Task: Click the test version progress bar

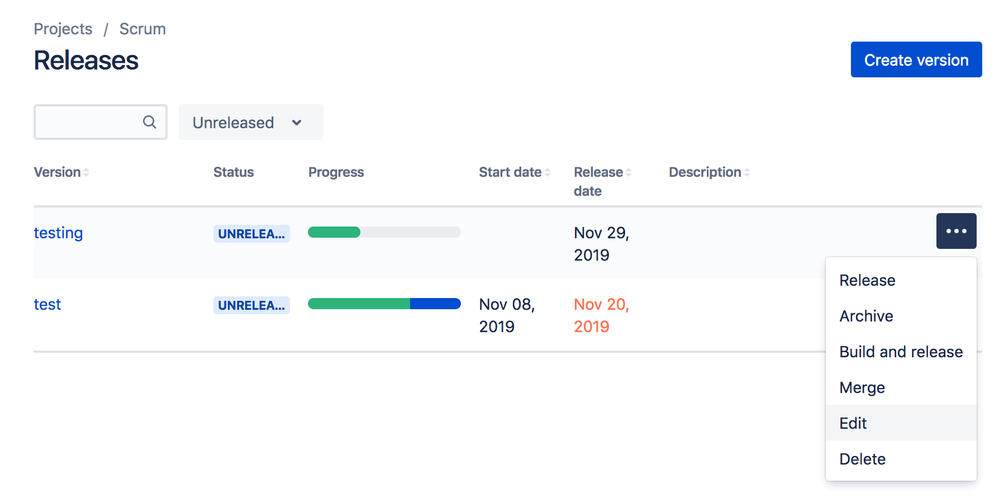Action: coord(384,304)
